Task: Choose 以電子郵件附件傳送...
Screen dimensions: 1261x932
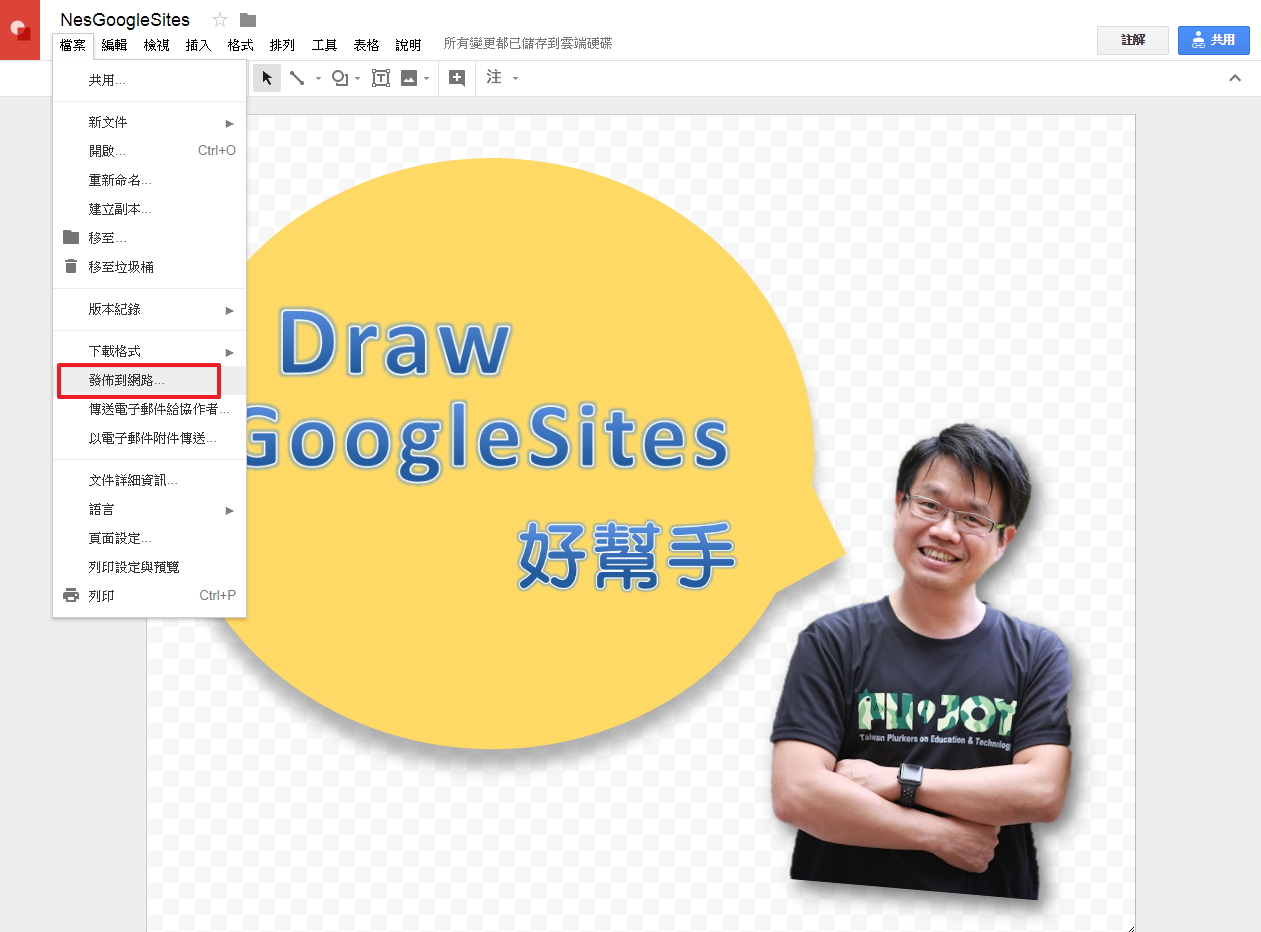Action: [150, 438]
